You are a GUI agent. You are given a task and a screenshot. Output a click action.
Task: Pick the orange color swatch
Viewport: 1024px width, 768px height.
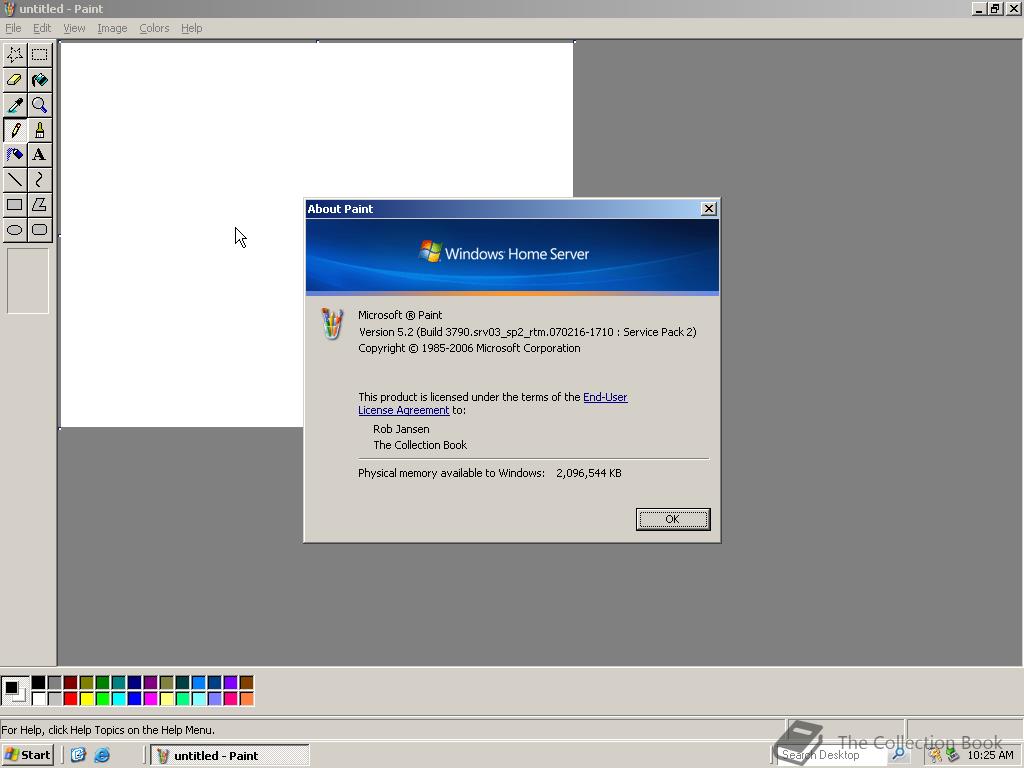[246, 699]
